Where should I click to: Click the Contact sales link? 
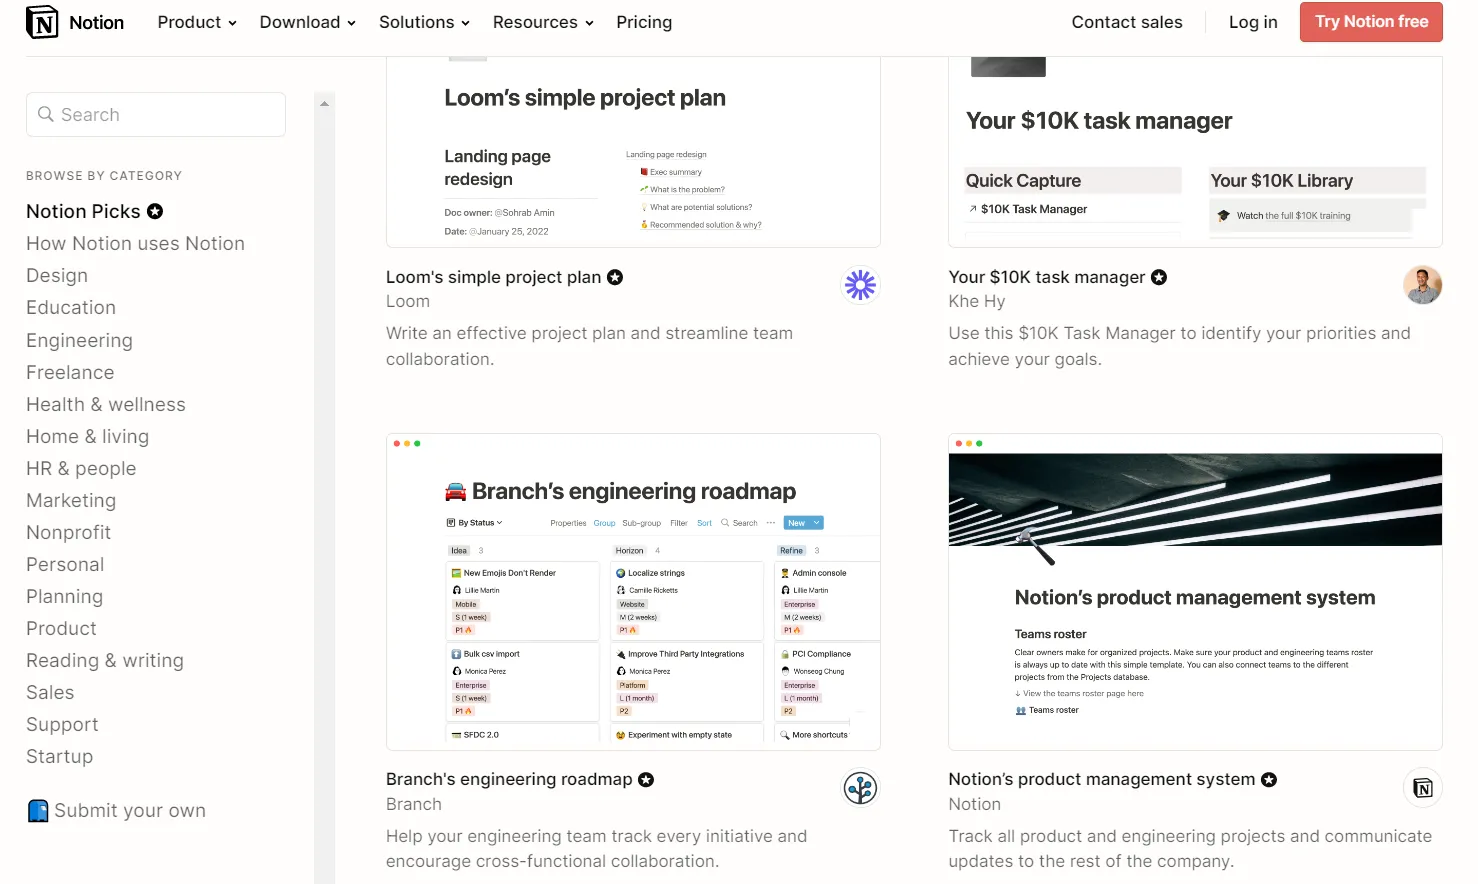point(1127,22)
